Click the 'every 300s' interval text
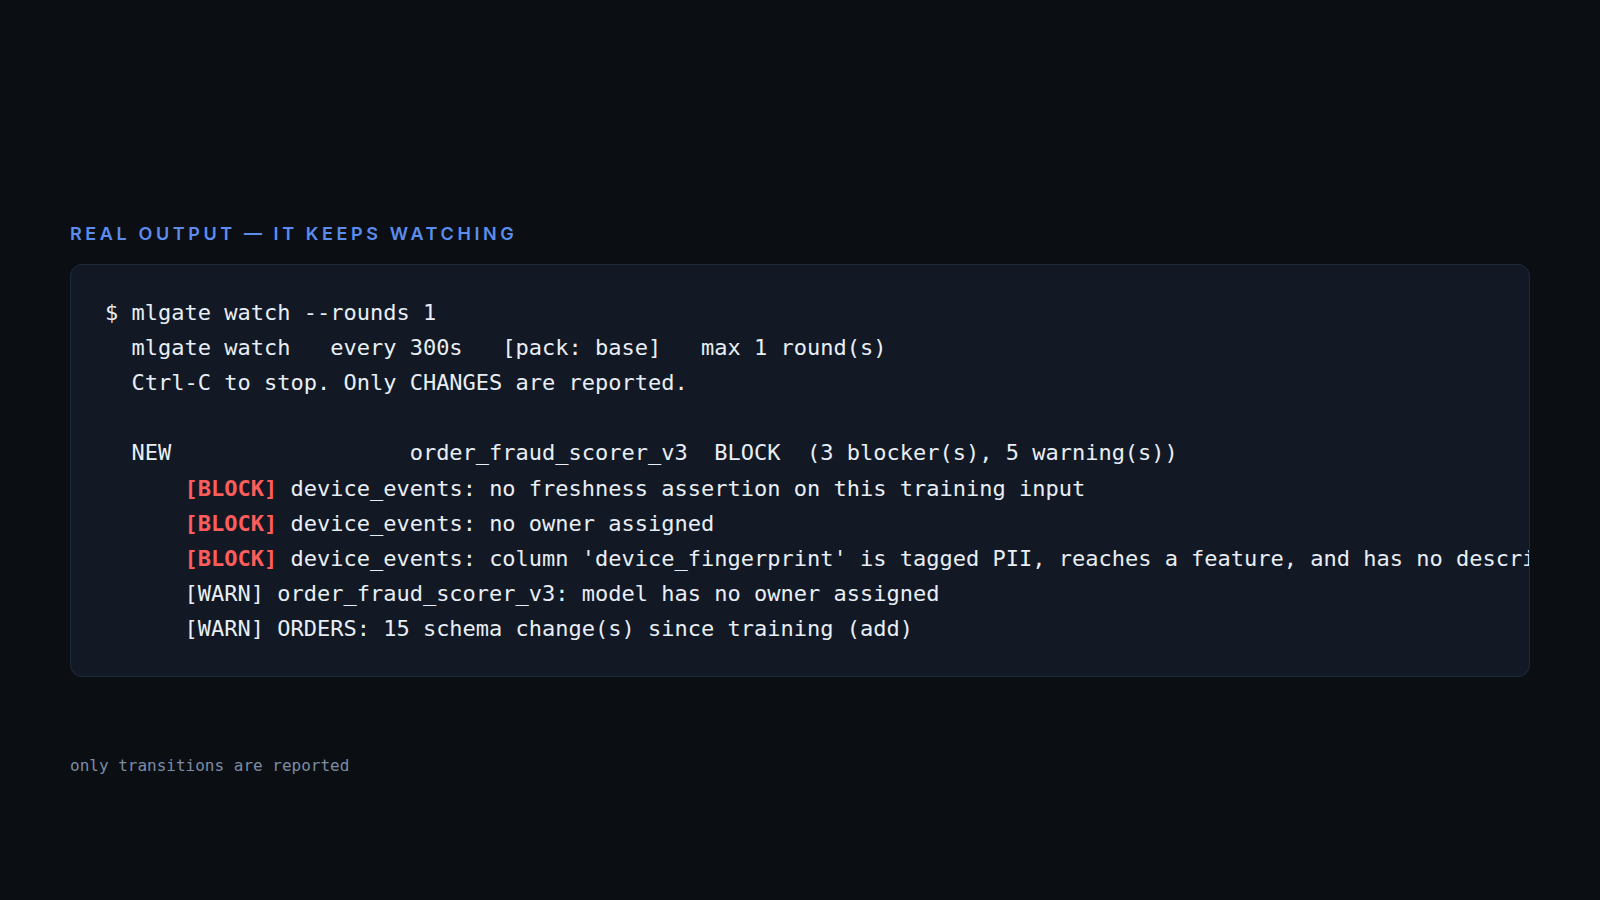 point(396,348)
